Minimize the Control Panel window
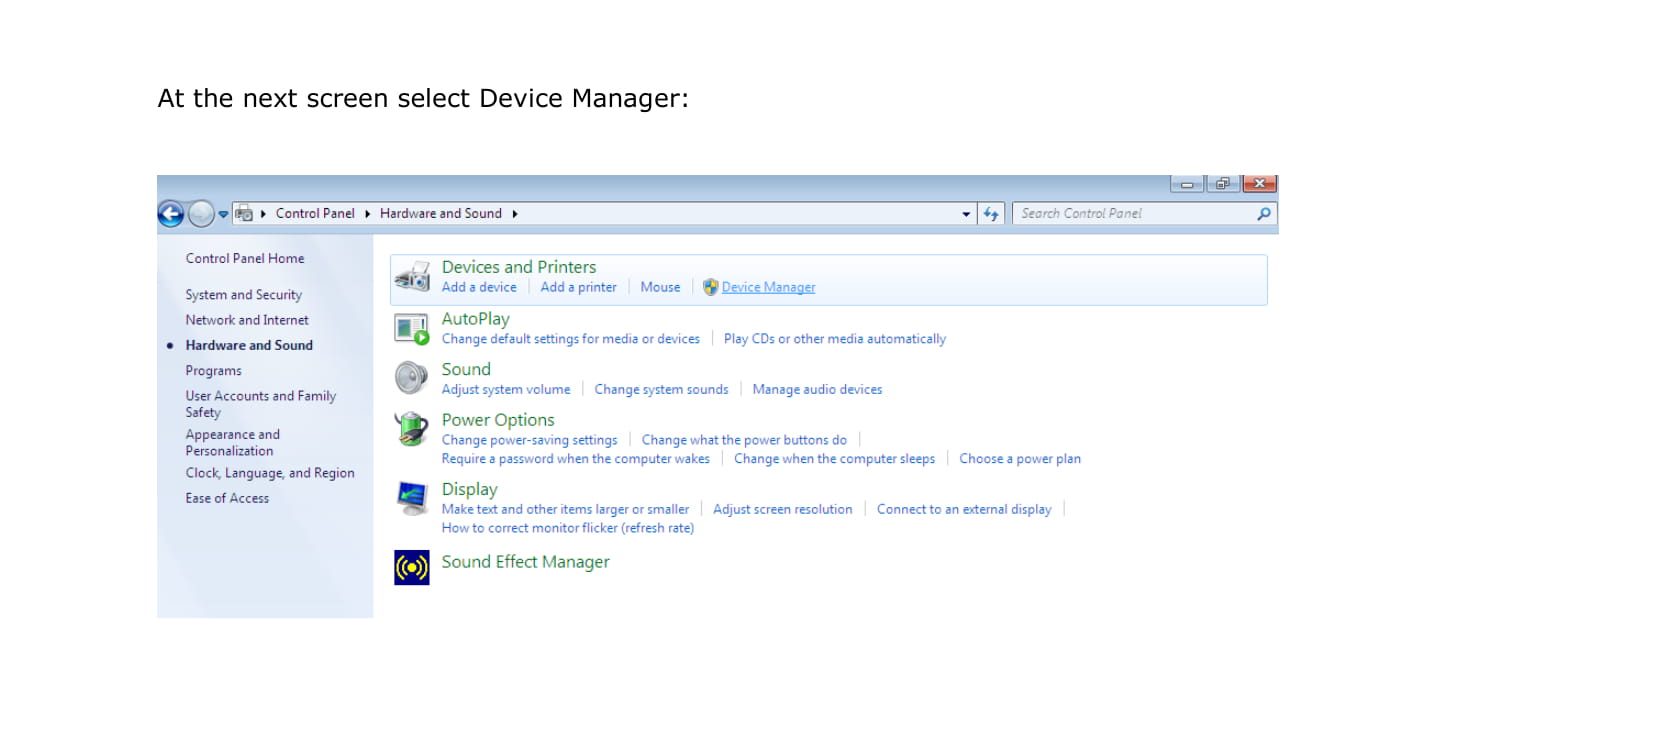Image resolution: width=1654 pixels, height=730 pixels. (1187, 184)
